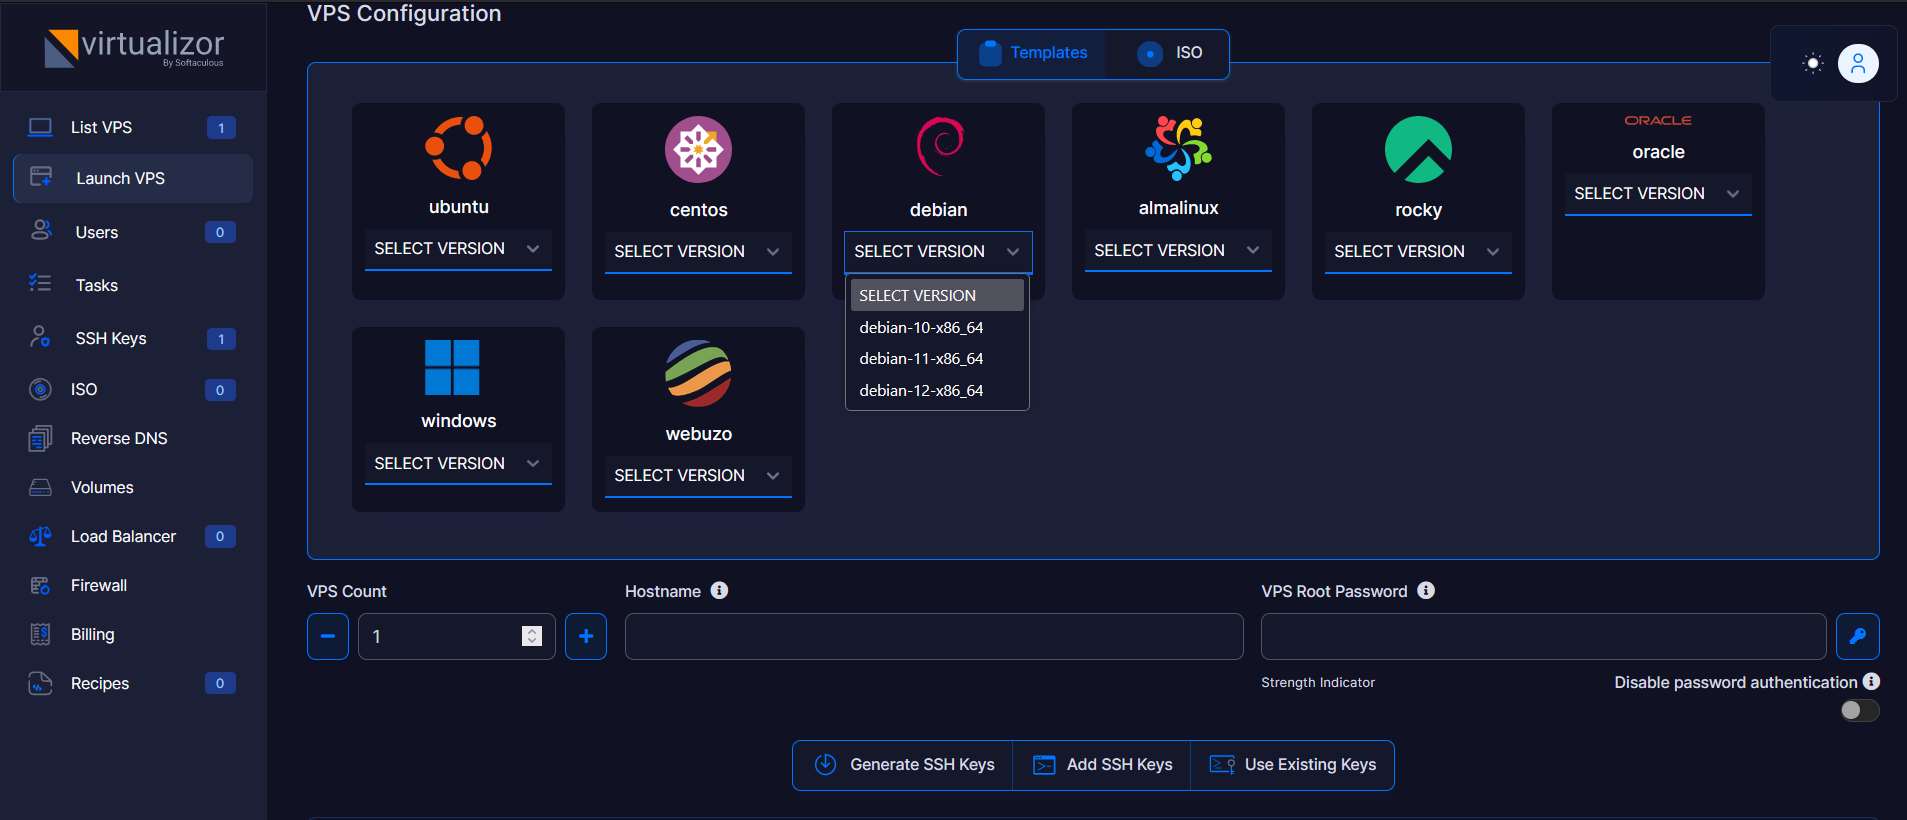Select the debian swirl logo
Screen dimensions: 1907x820
[940, 147]
